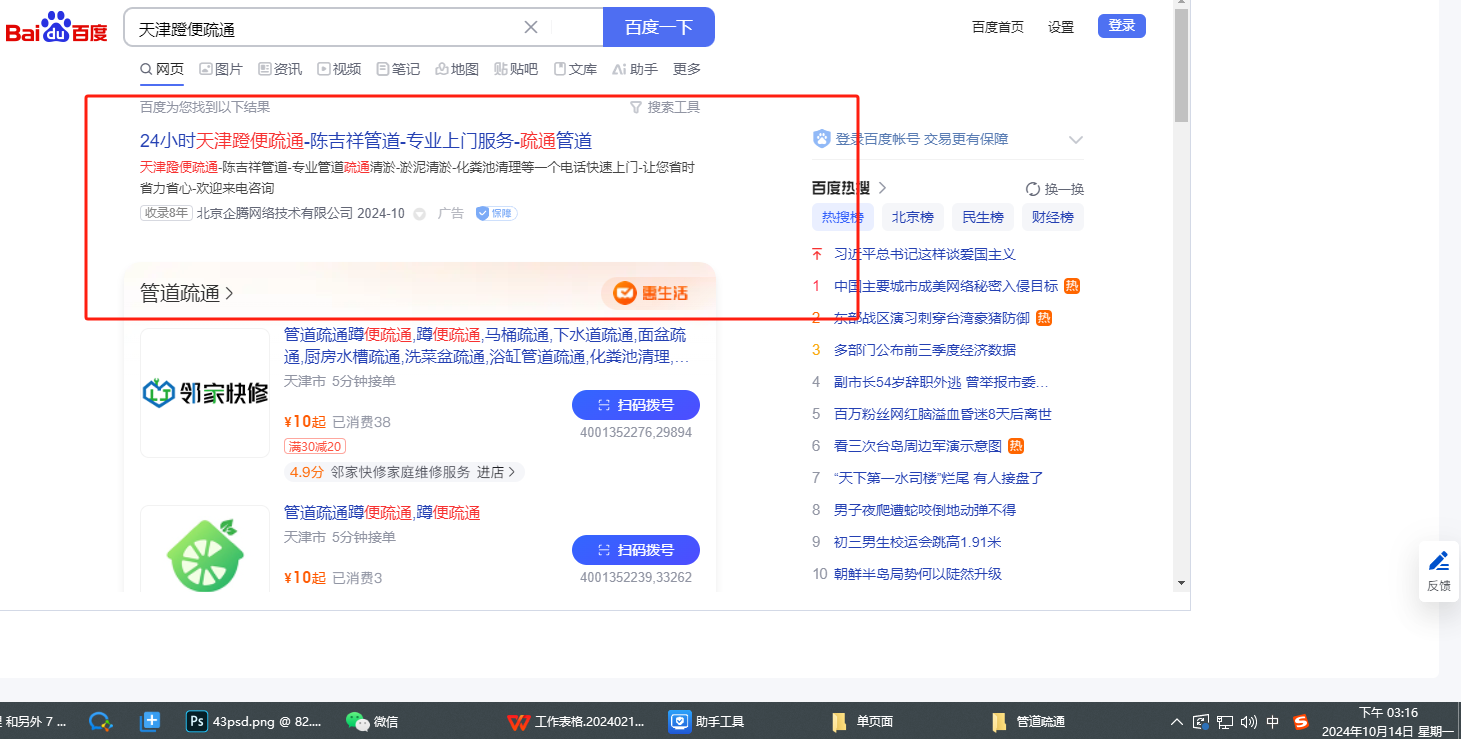Open WeChat from the taskbar
The height and width of the screenshot is (739, 1461).
[x=371, y=721]
